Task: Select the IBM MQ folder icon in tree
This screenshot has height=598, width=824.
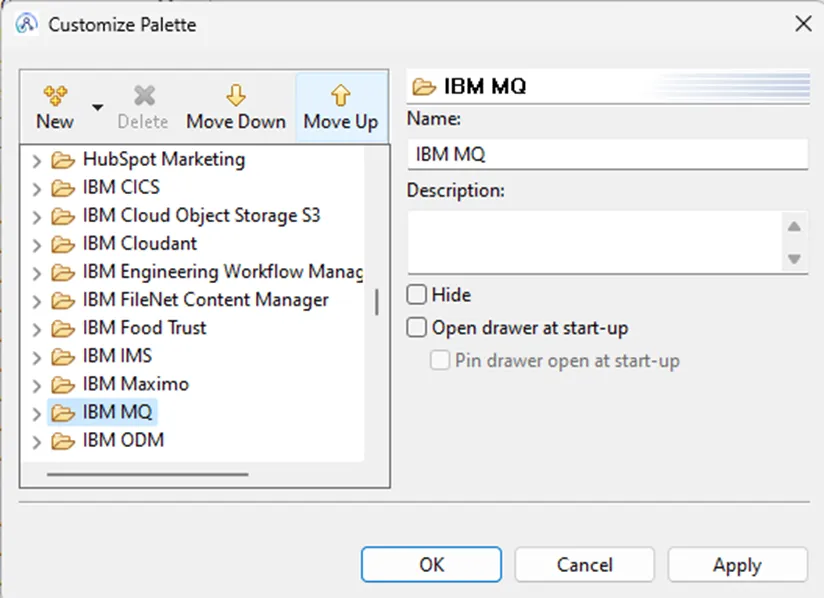Action: [63, 413]
